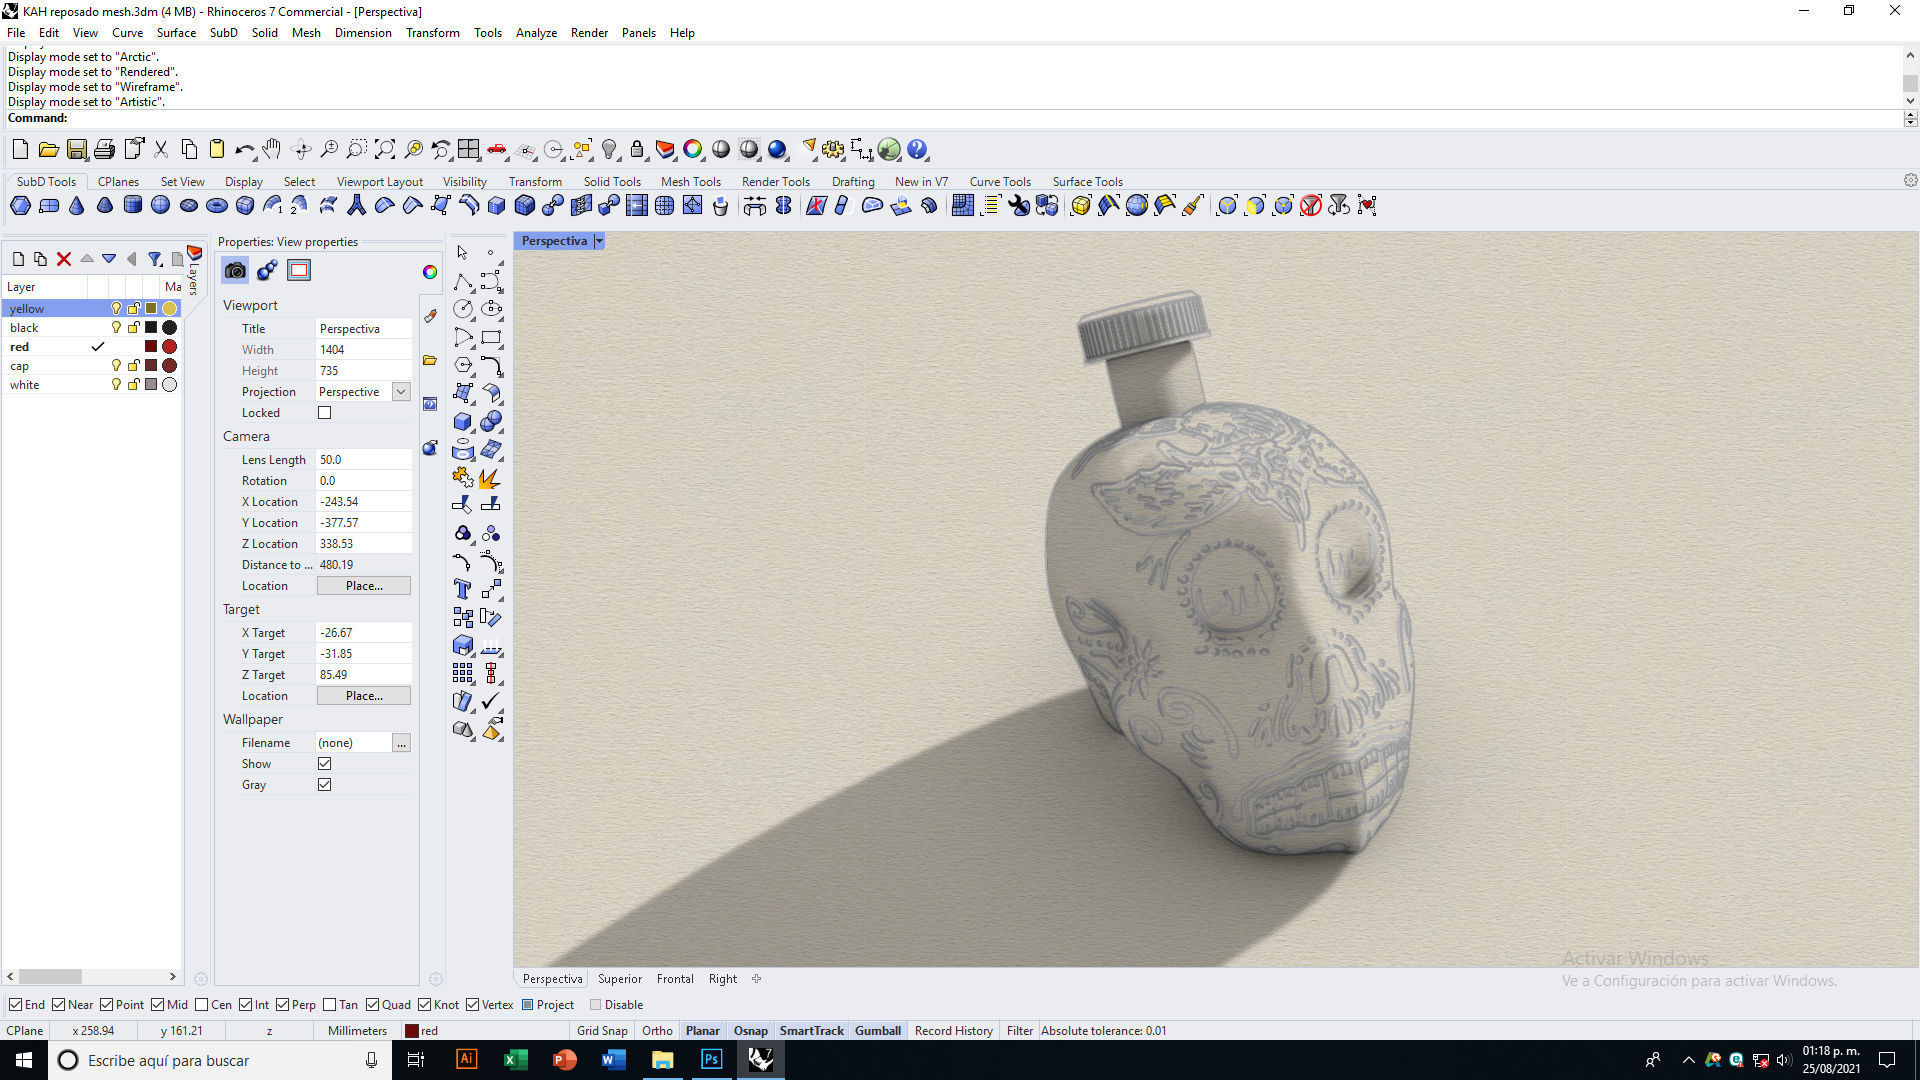The height and width of the screenshot is (1080, 1920).
Task: Toggle the Quad osnap checkbox
Action: click(x=372, y=1005)
